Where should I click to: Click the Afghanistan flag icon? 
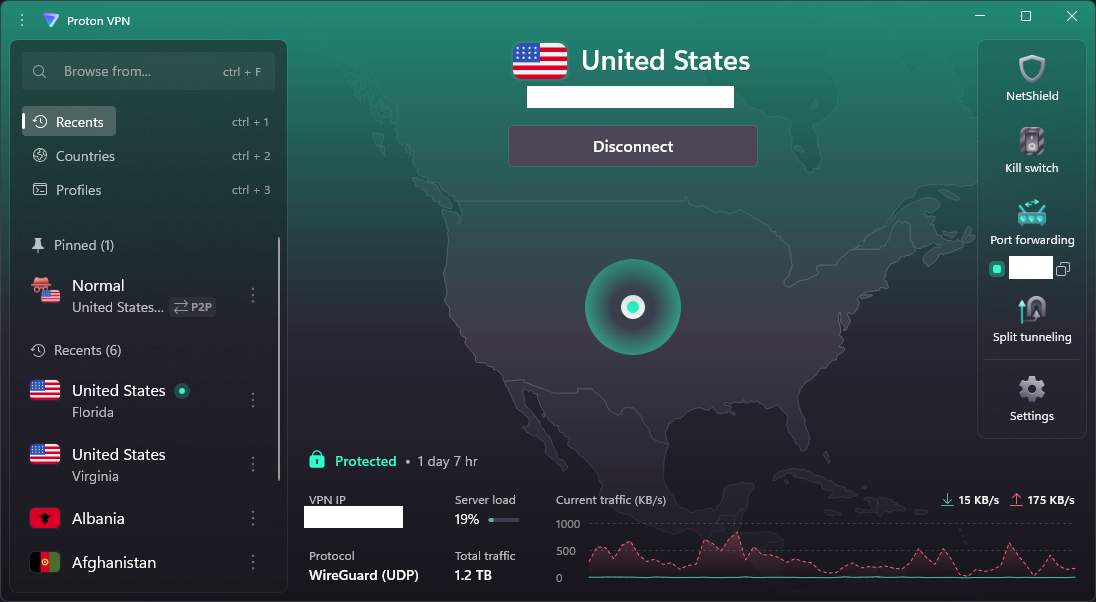pyautogui.click(x=45, y=562)
